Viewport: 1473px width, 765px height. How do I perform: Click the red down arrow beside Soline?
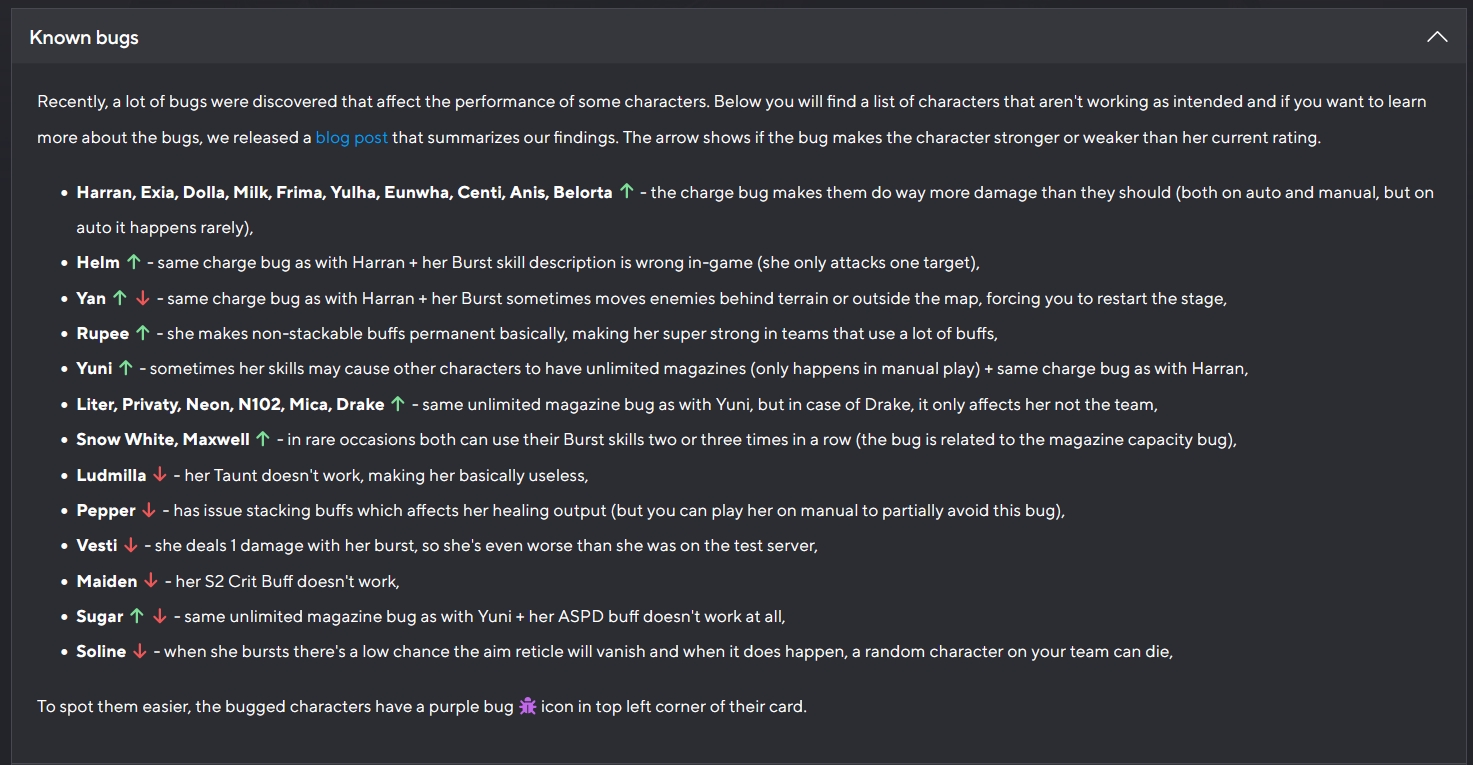click(140, 651)
